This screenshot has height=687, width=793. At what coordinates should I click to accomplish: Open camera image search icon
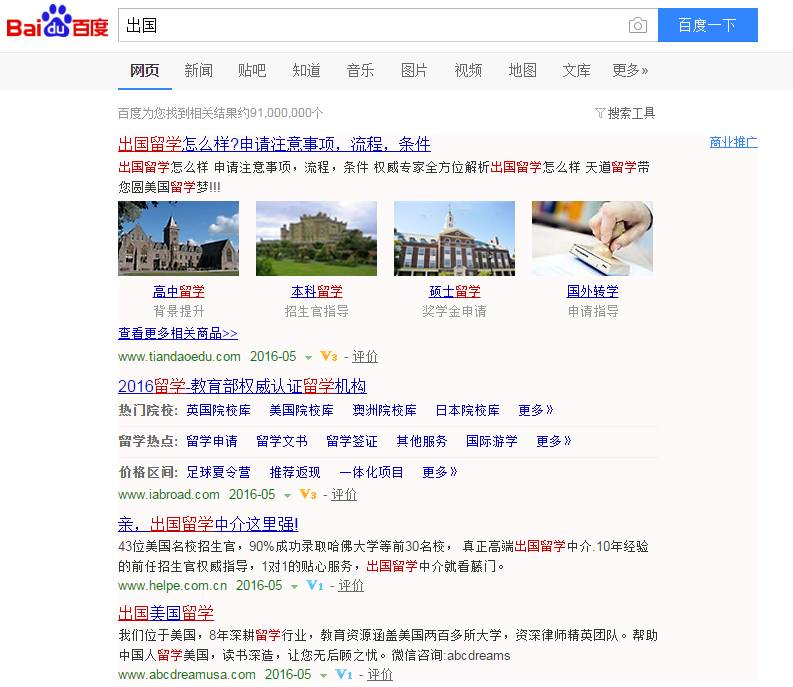point(638,25)
